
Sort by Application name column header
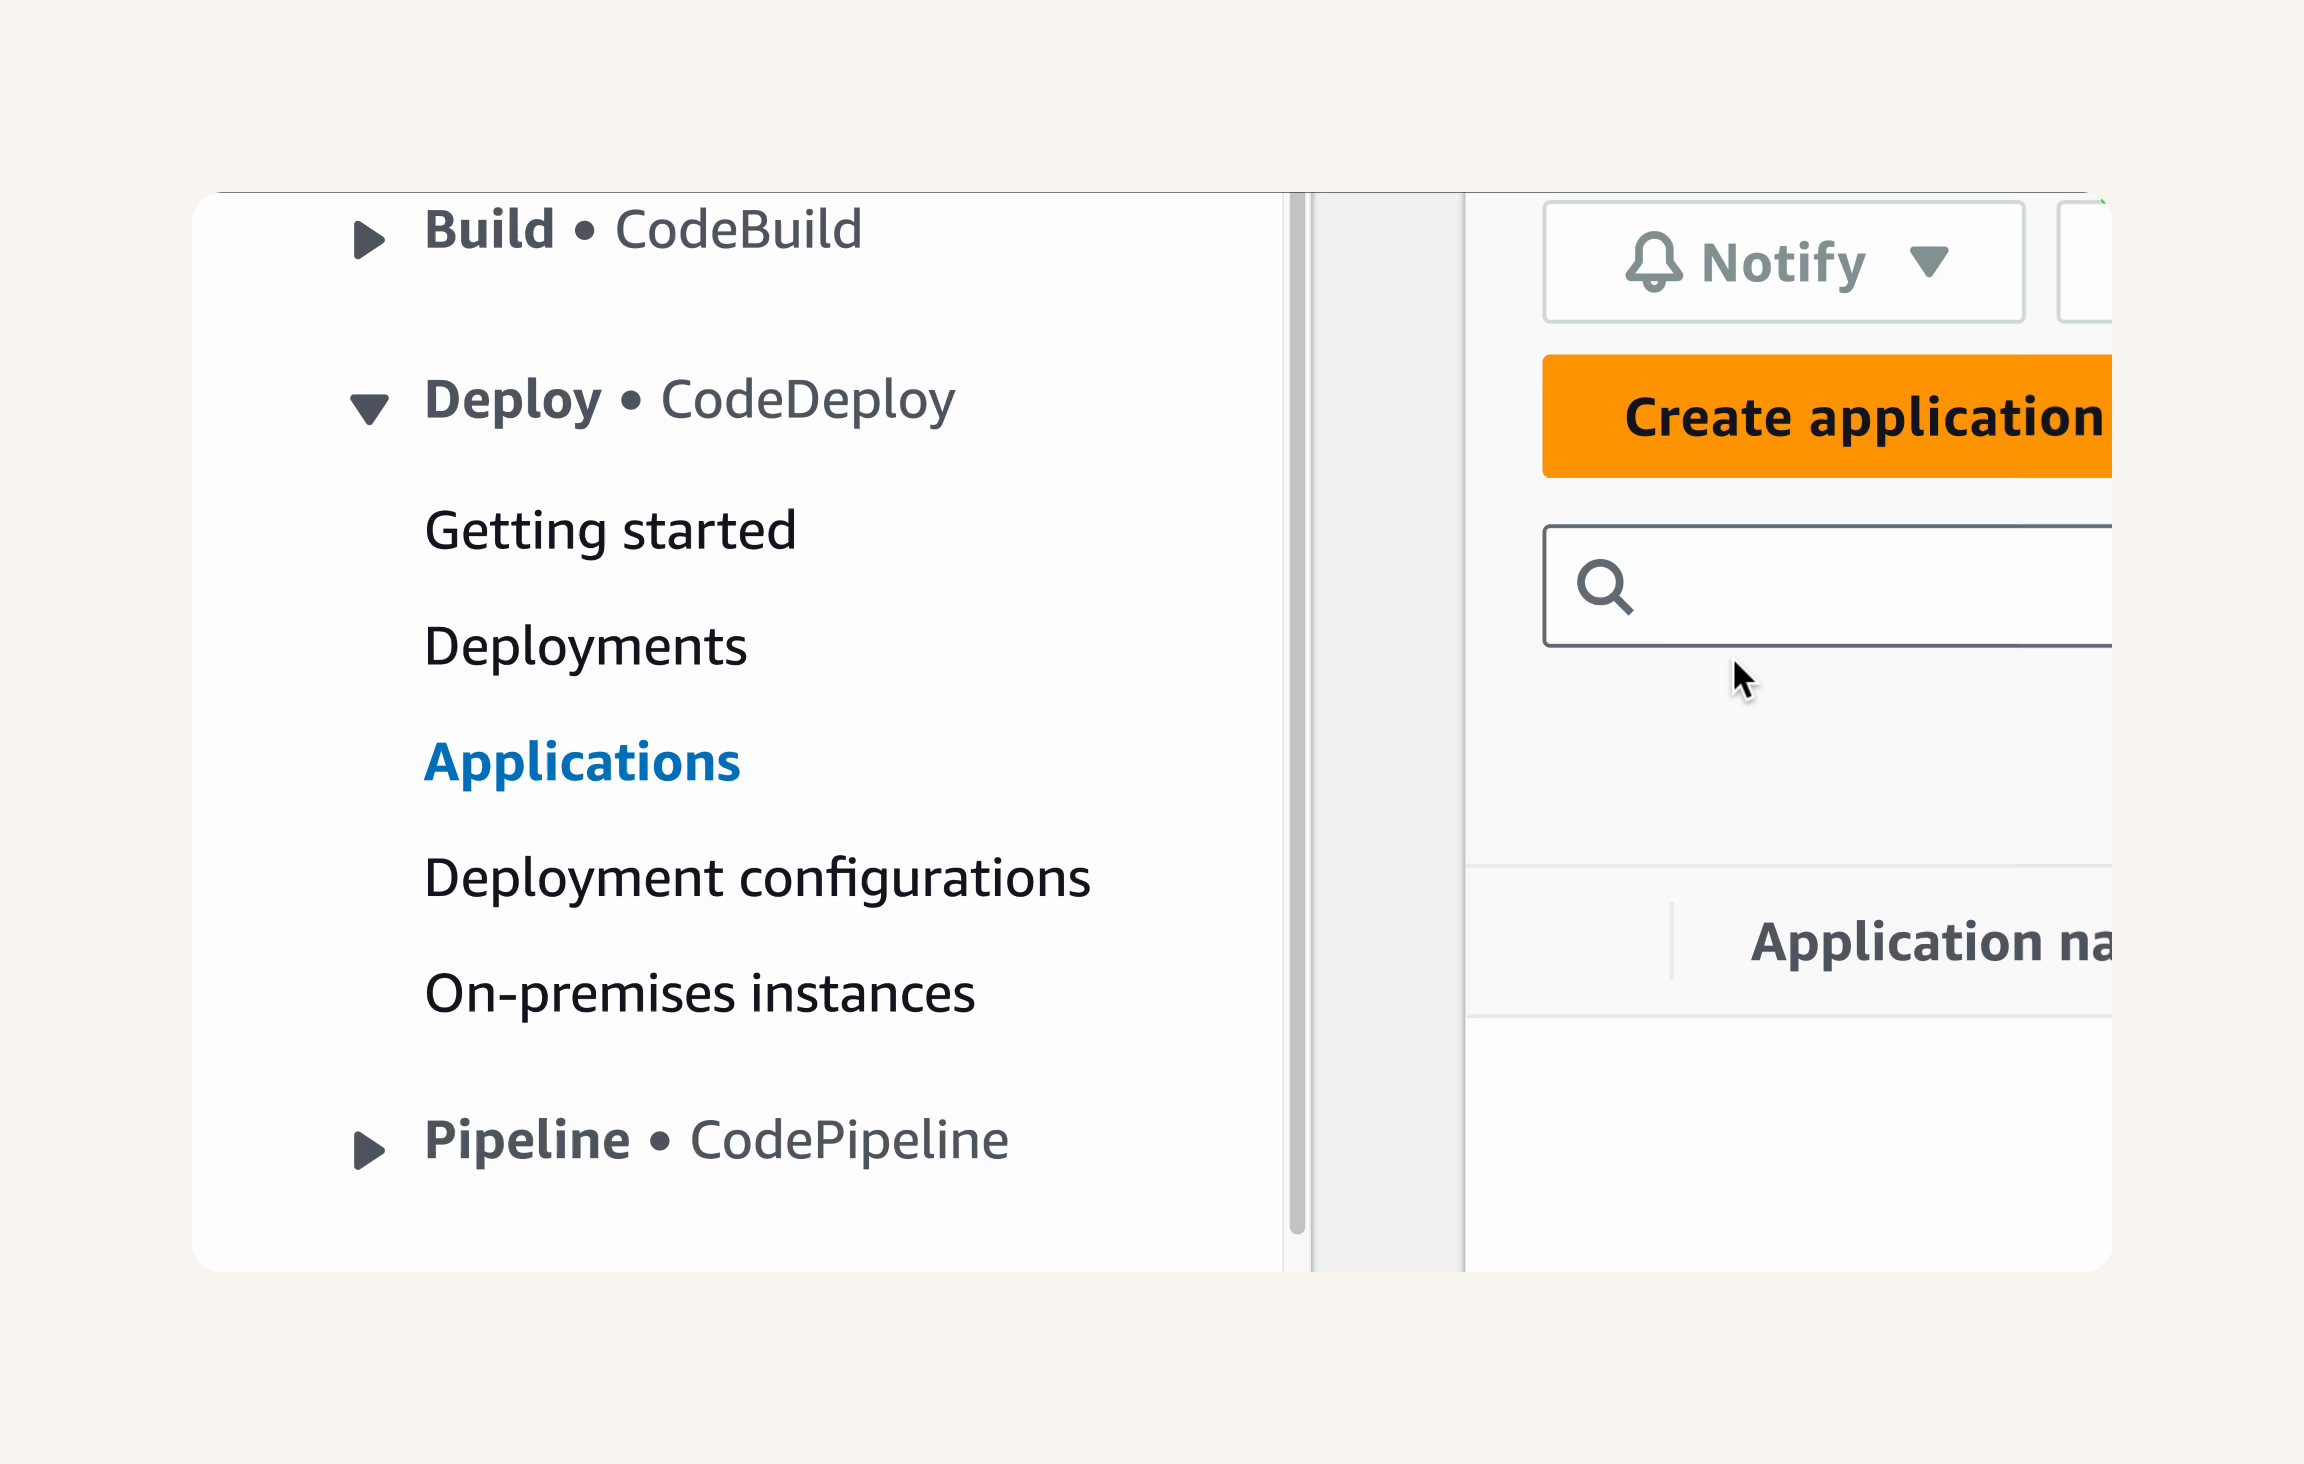[x=1930, y=942]
